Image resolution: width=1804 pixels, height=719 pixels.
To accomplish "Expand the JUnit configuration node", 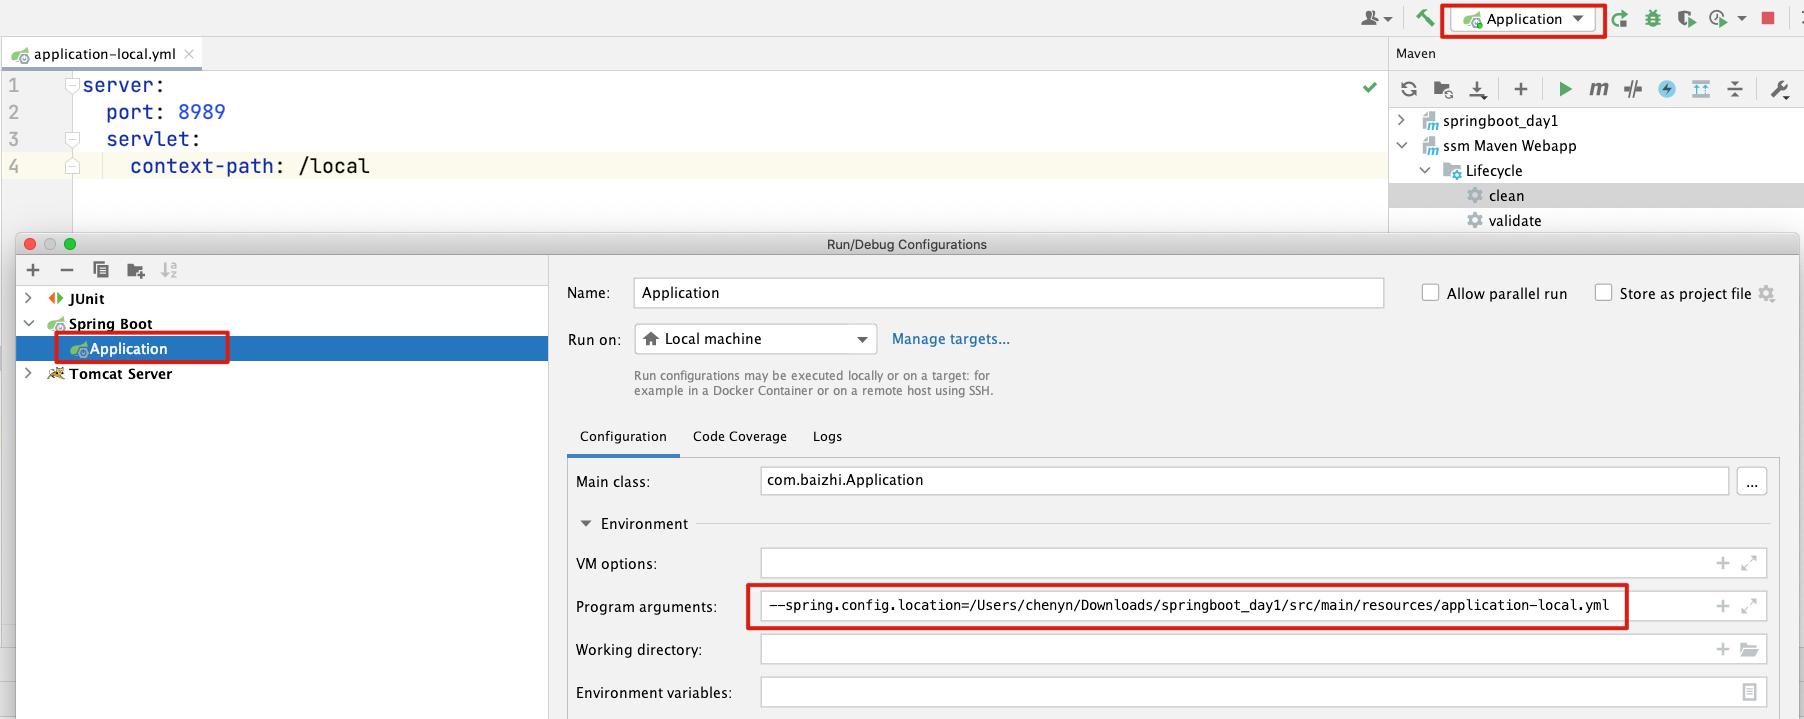I will tap(28, 298).
